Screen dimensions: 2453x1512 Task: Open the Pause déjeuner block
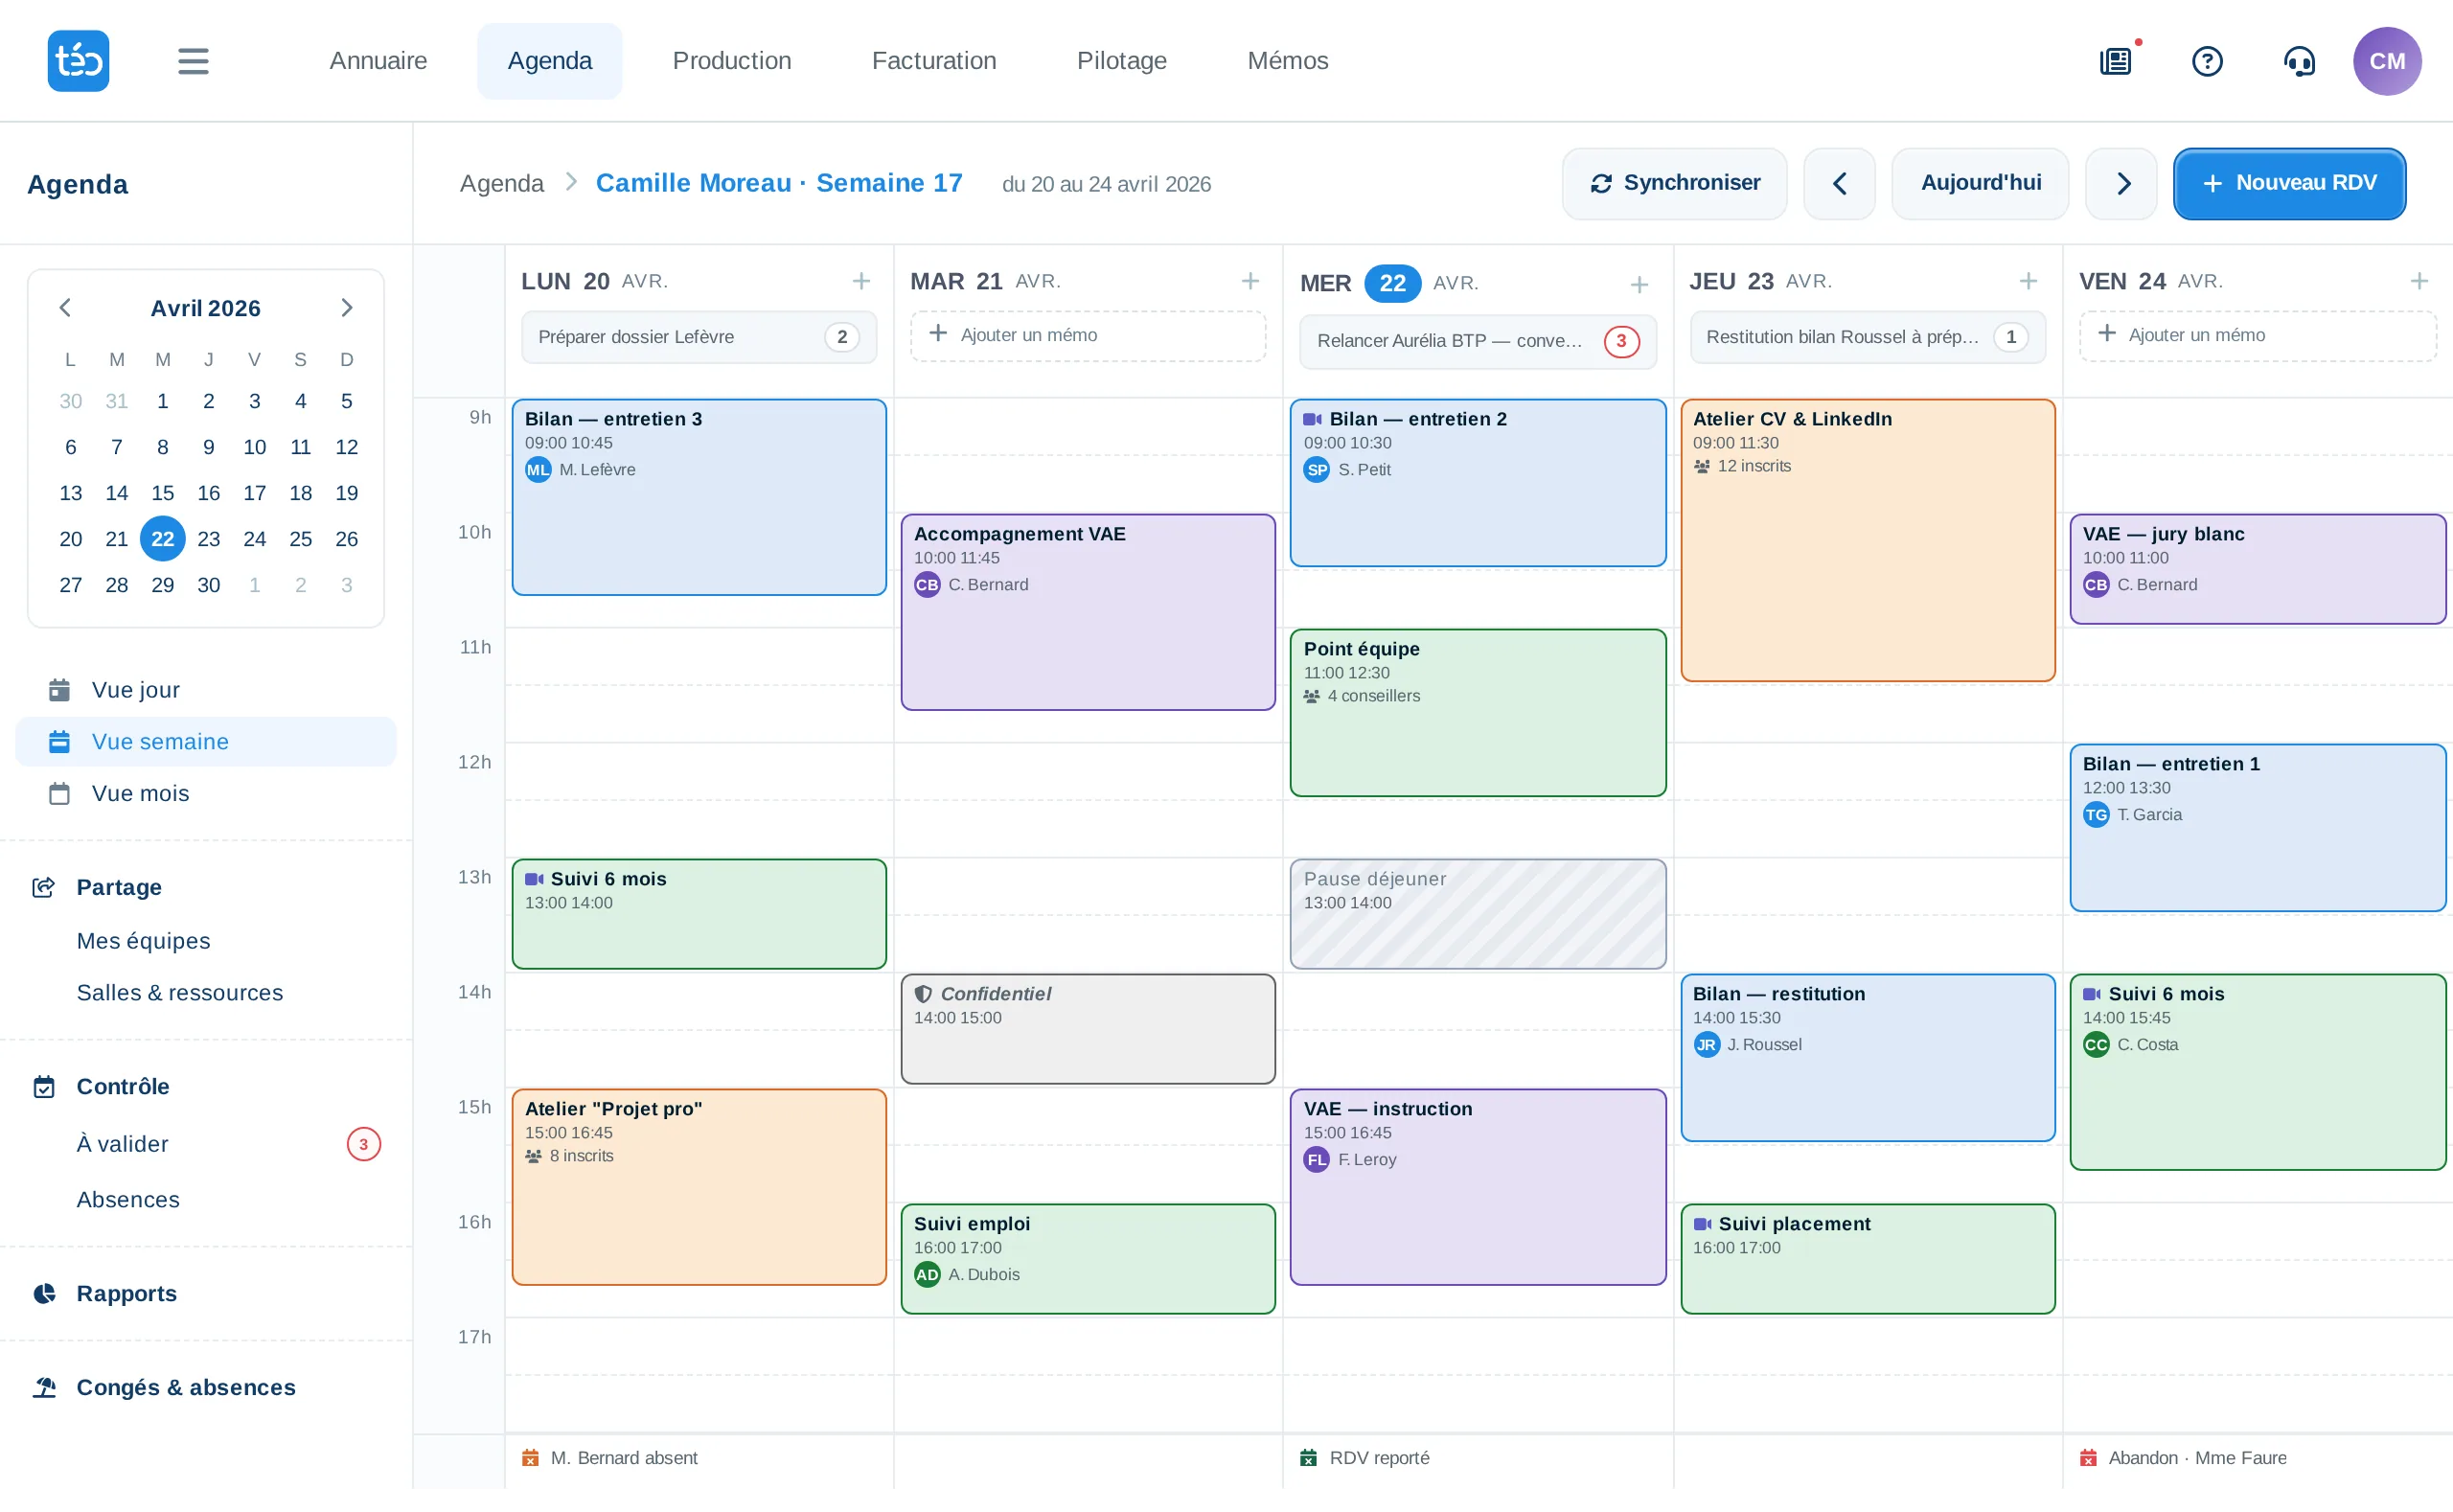(1478, 914)
